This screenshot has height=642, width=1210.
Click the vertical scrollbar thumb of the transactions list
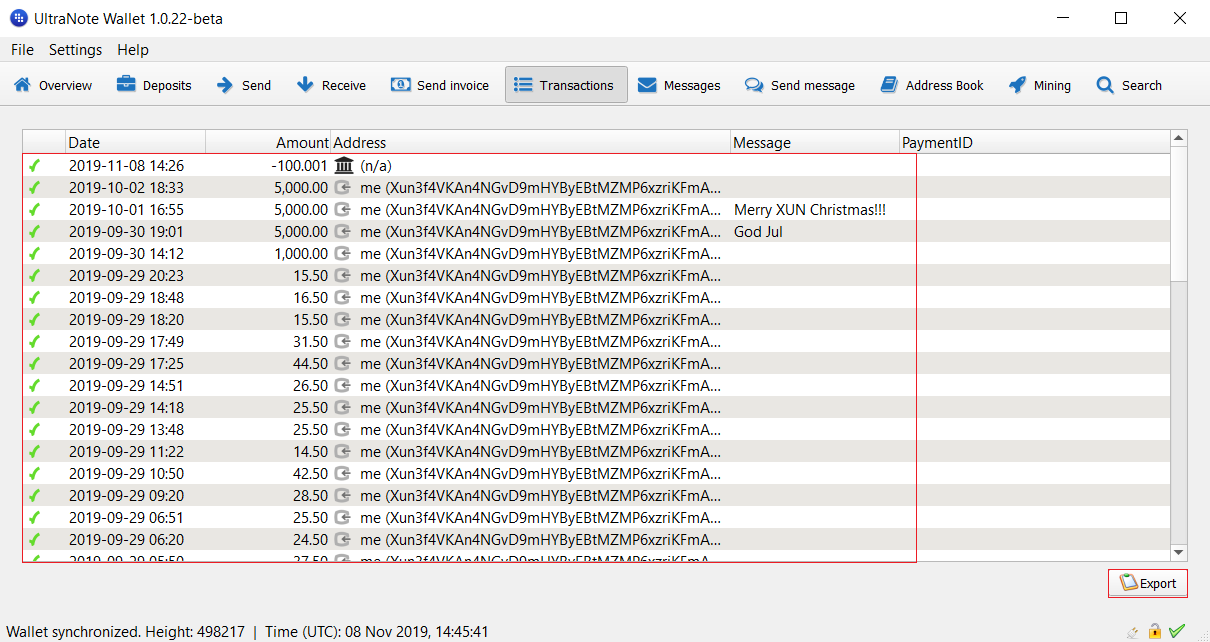click(x=1178, y=214)
